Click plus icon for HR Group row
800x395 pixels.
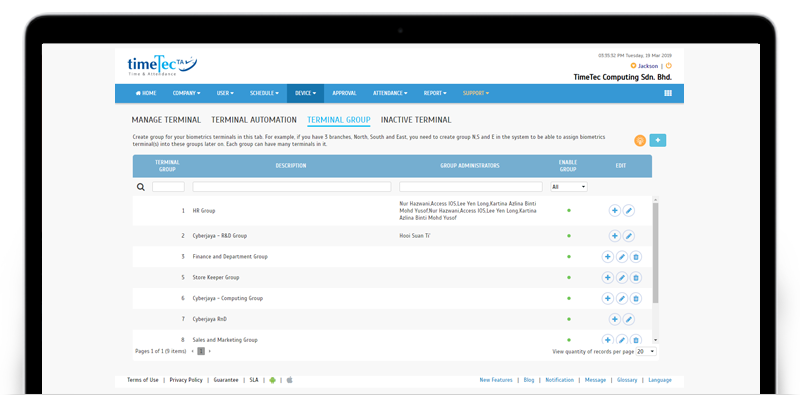click(x=615, y=210)
